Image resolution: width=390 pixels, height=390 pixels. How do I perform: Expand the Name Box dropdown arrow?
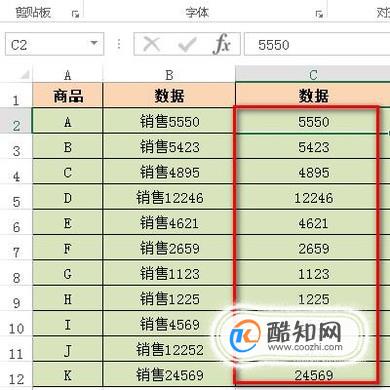(94, 43)
